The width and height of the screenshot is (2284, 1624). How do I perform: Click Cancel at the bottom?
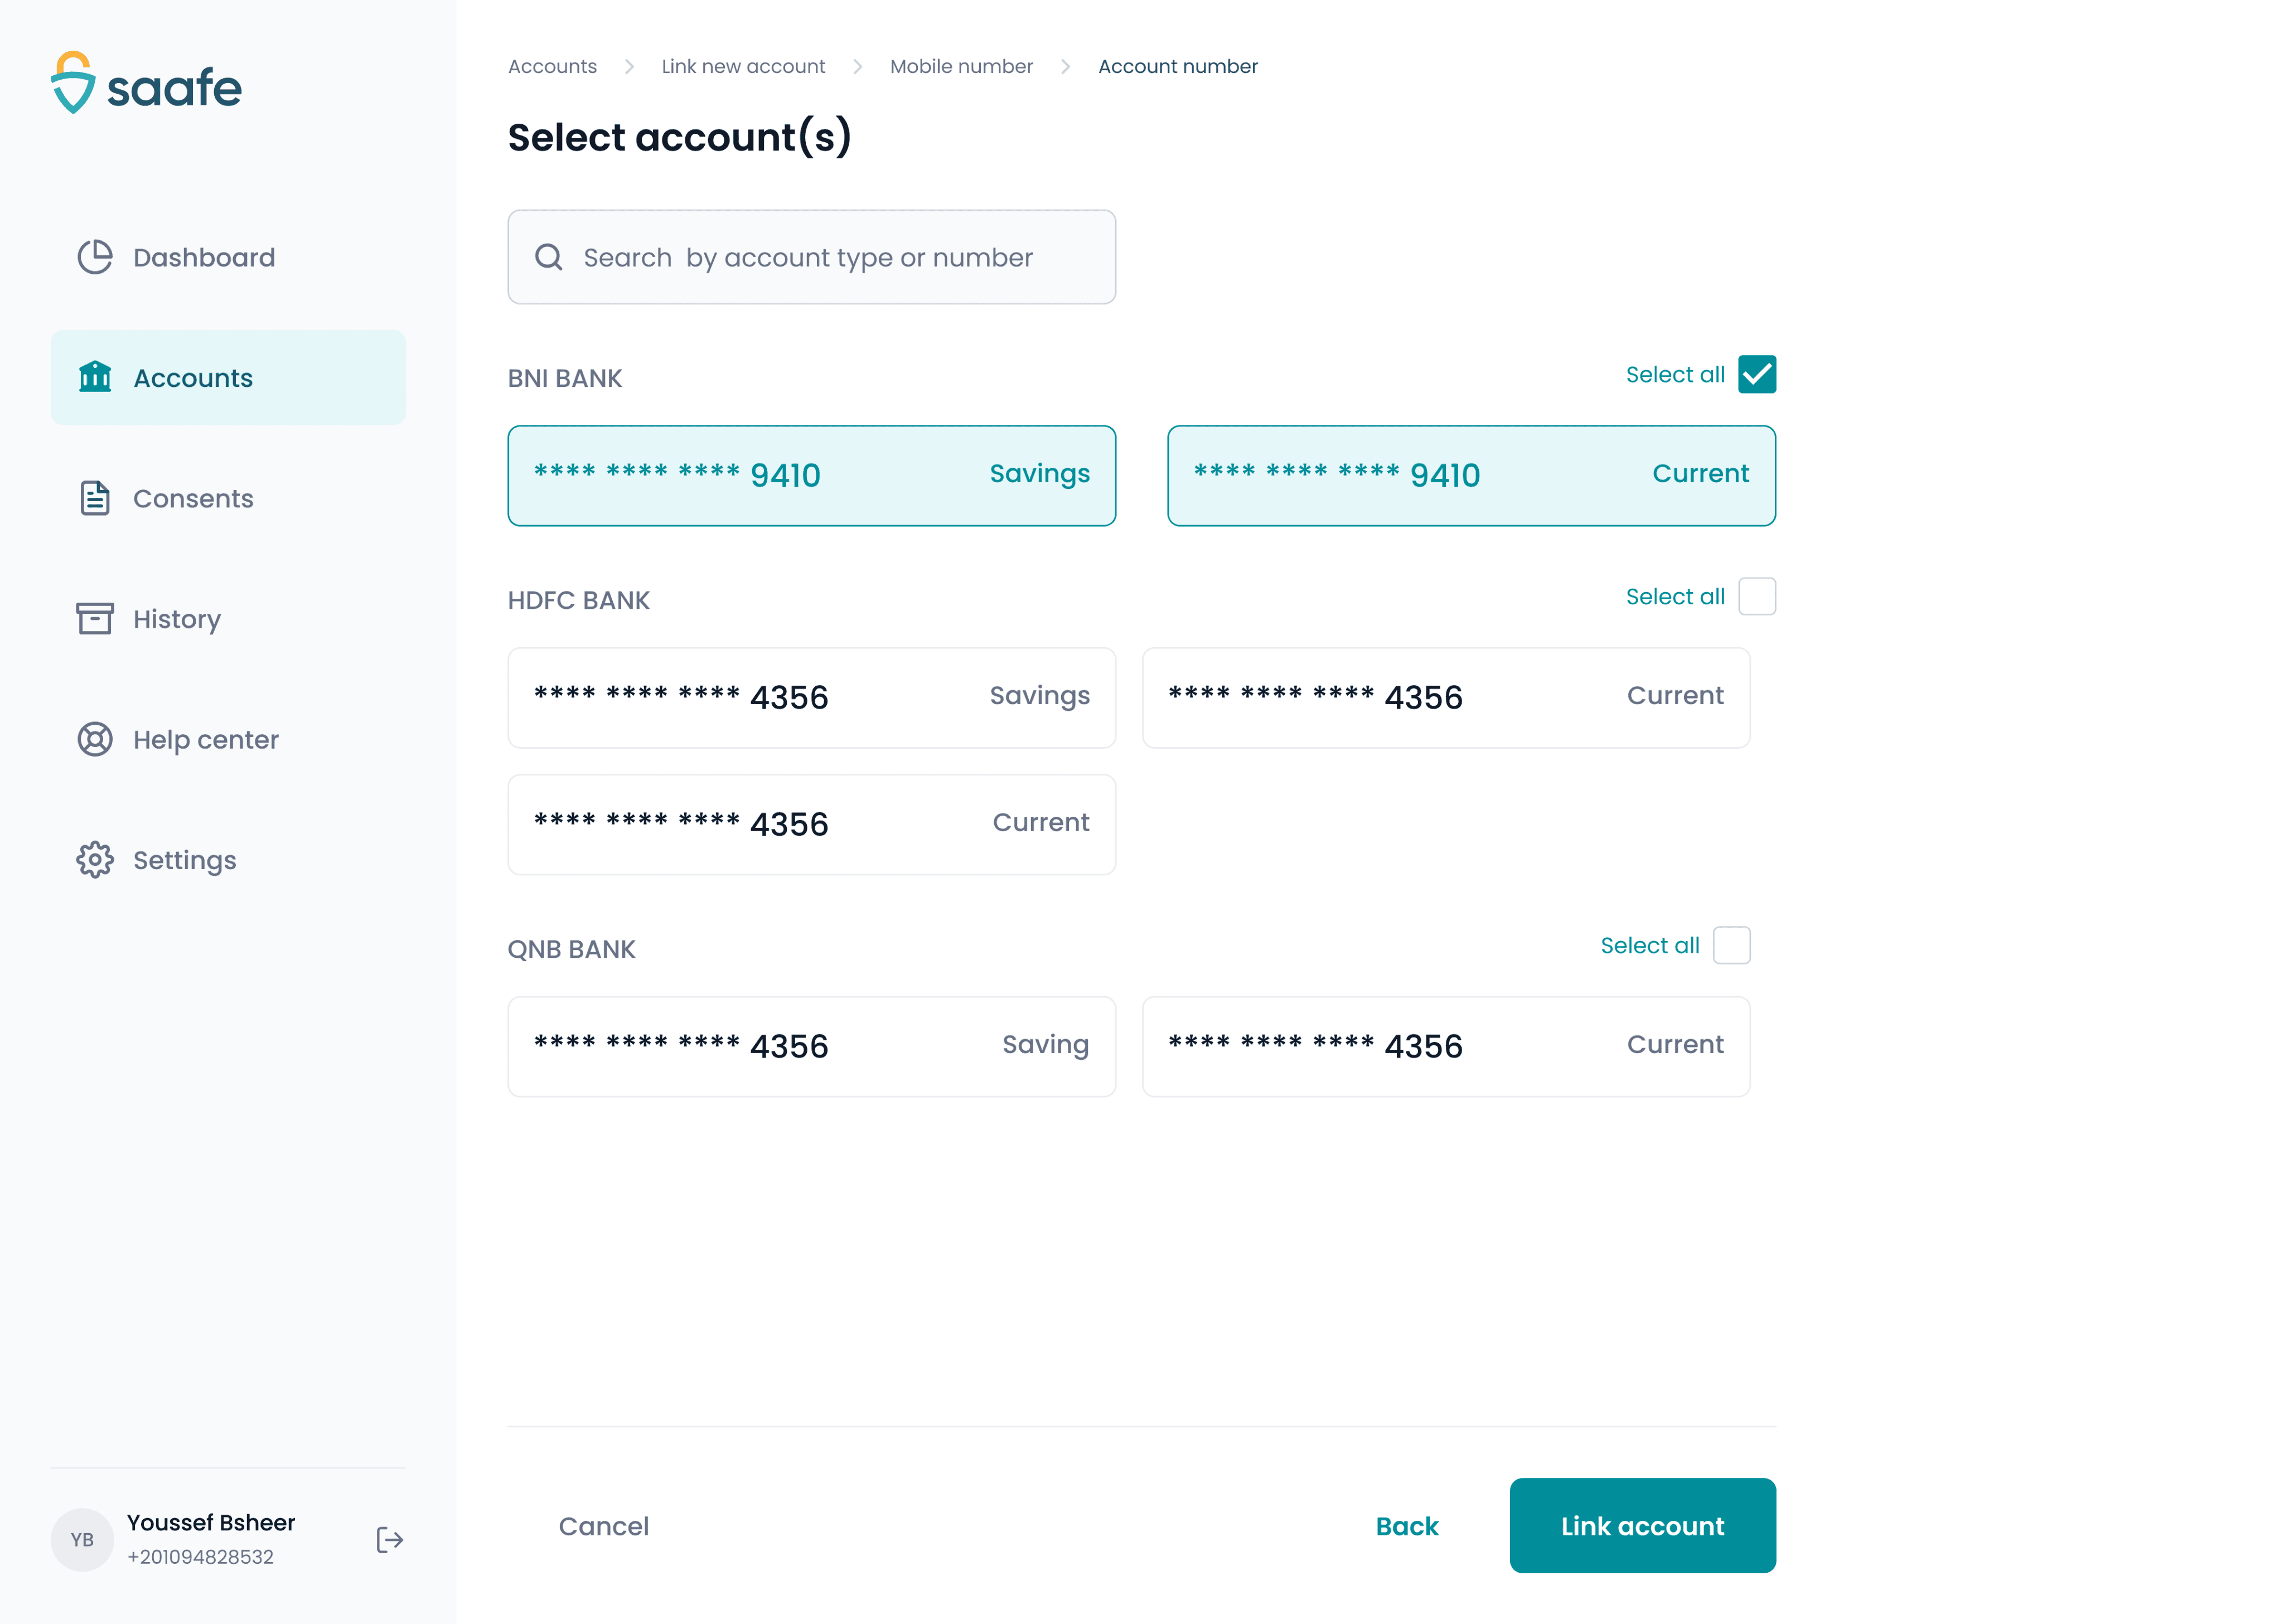(603, 1526)
